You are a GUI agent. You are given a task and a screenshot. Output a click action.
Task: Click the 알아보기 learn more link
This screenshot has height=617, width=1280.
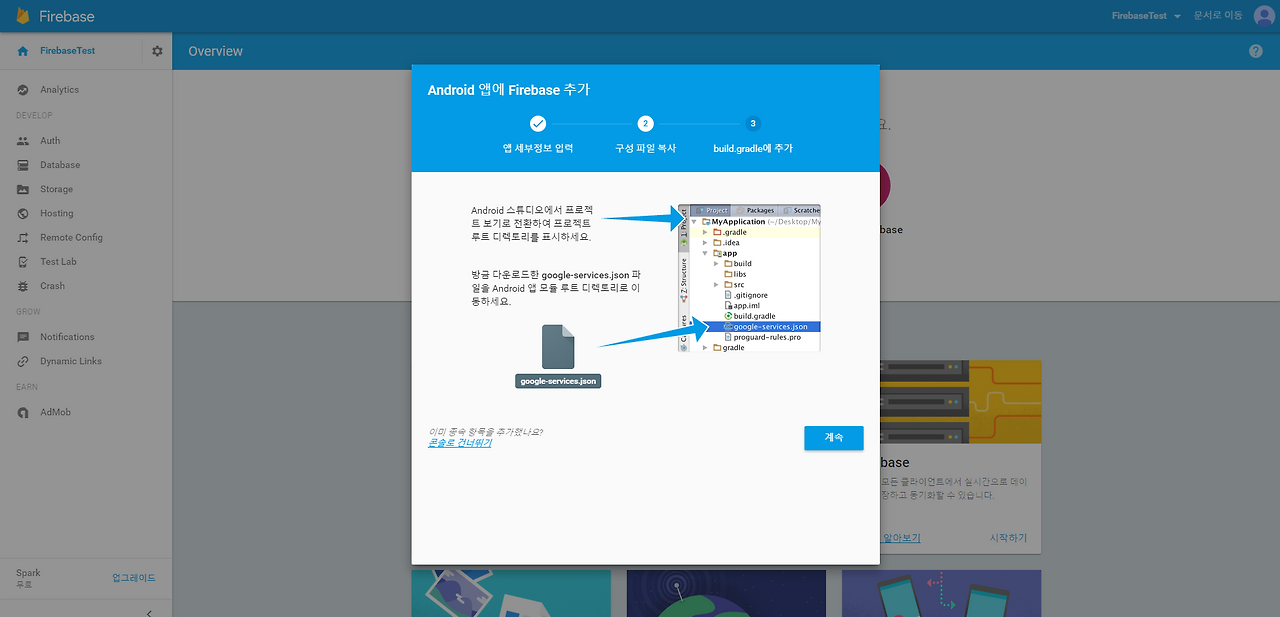(x=901, y=538)
